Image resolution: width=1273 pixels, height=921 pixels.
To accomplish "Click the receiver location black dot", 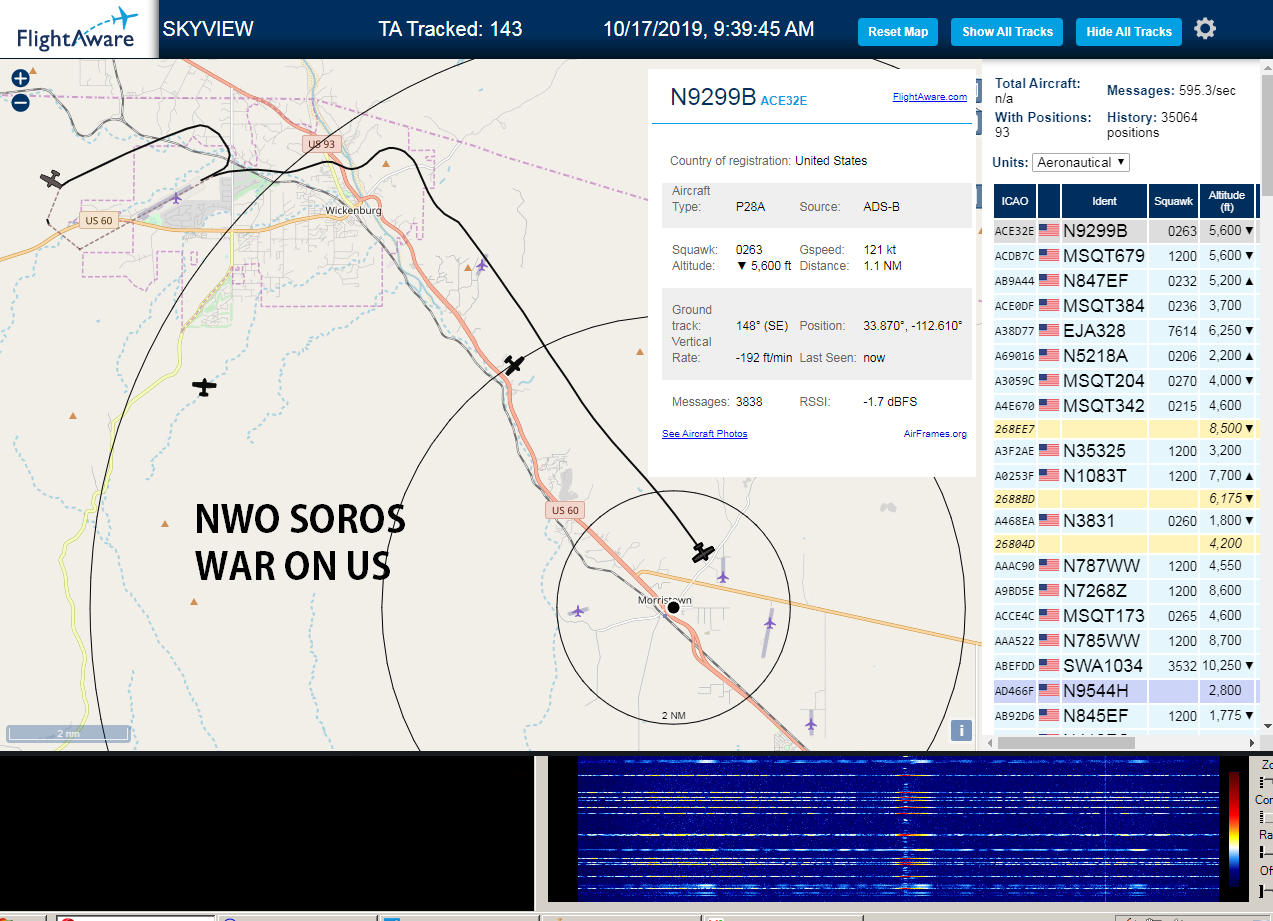I will (x=673, y=607).
